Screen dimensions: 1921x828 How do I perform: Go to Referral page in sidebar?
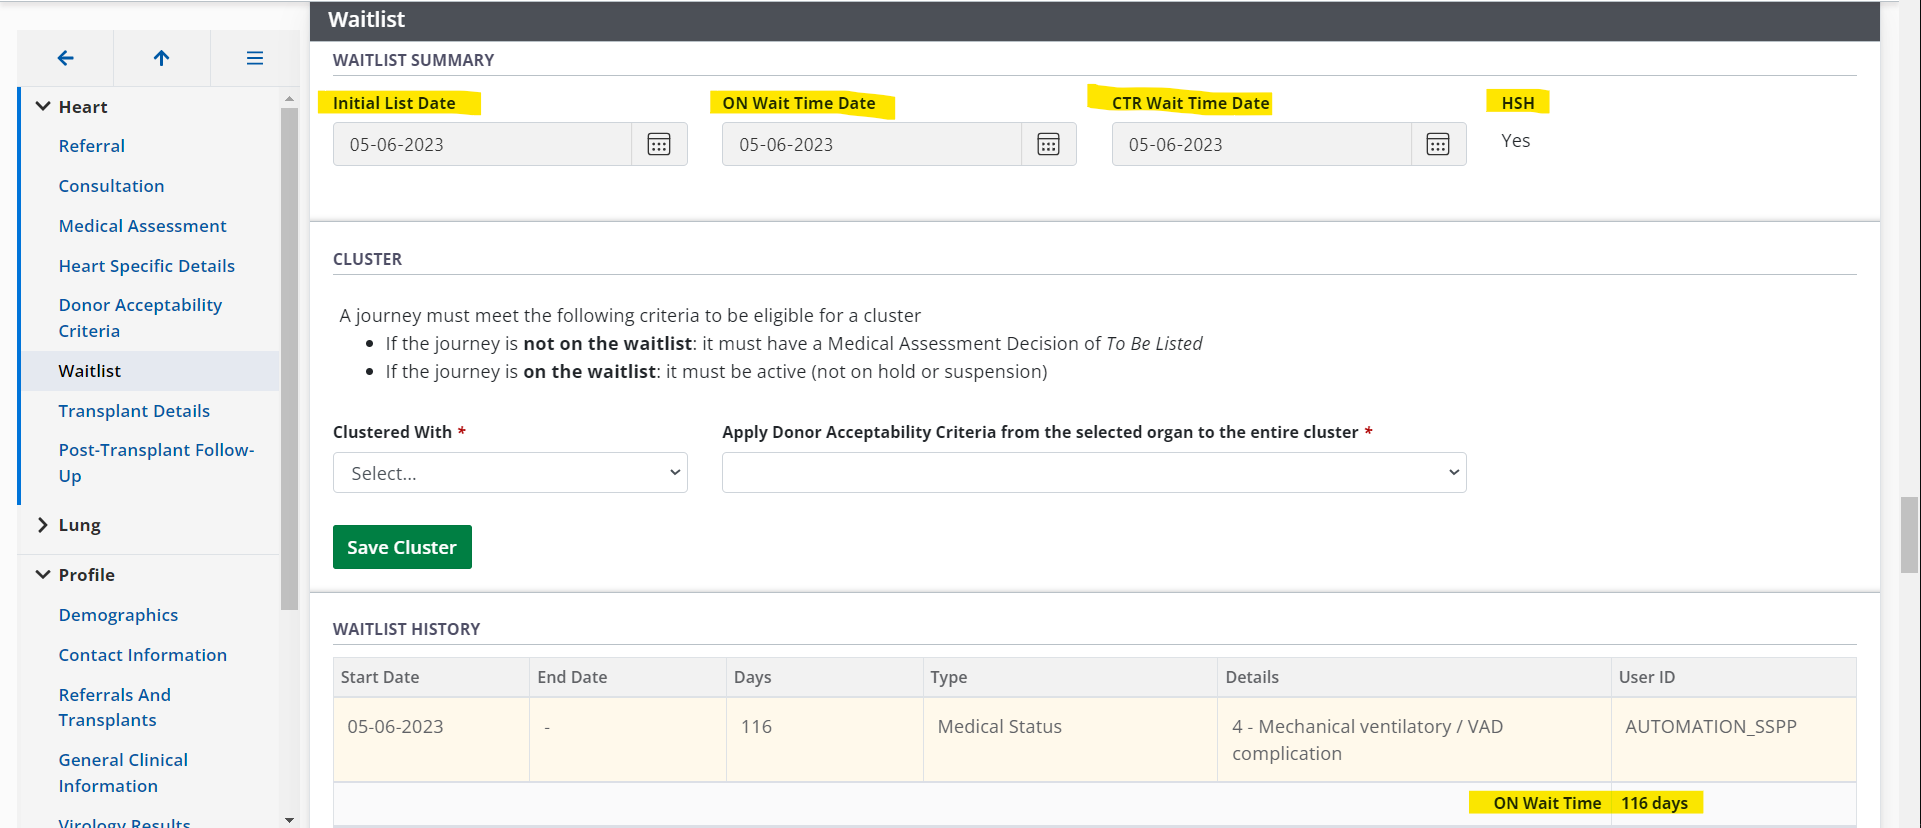pyautogui.click(x=92, y=146)
